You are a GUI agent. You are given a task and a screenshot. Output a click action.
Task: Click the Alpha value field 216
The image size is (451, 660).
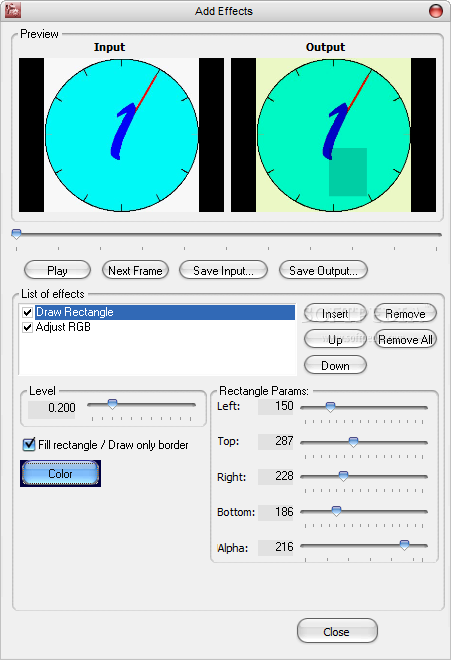(276, 547)
